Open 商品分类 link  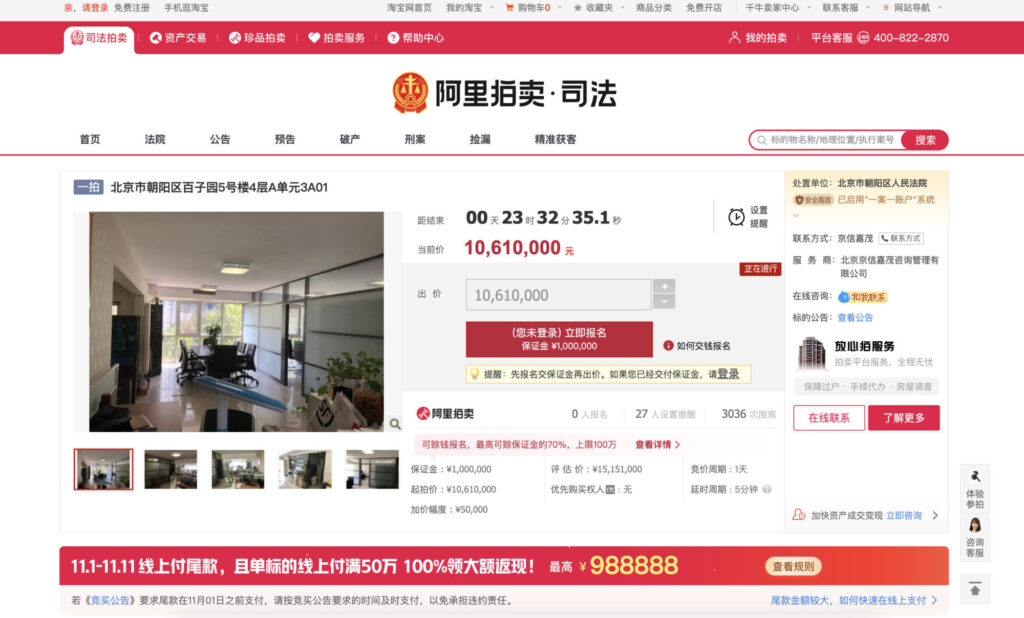pos(654,8)
